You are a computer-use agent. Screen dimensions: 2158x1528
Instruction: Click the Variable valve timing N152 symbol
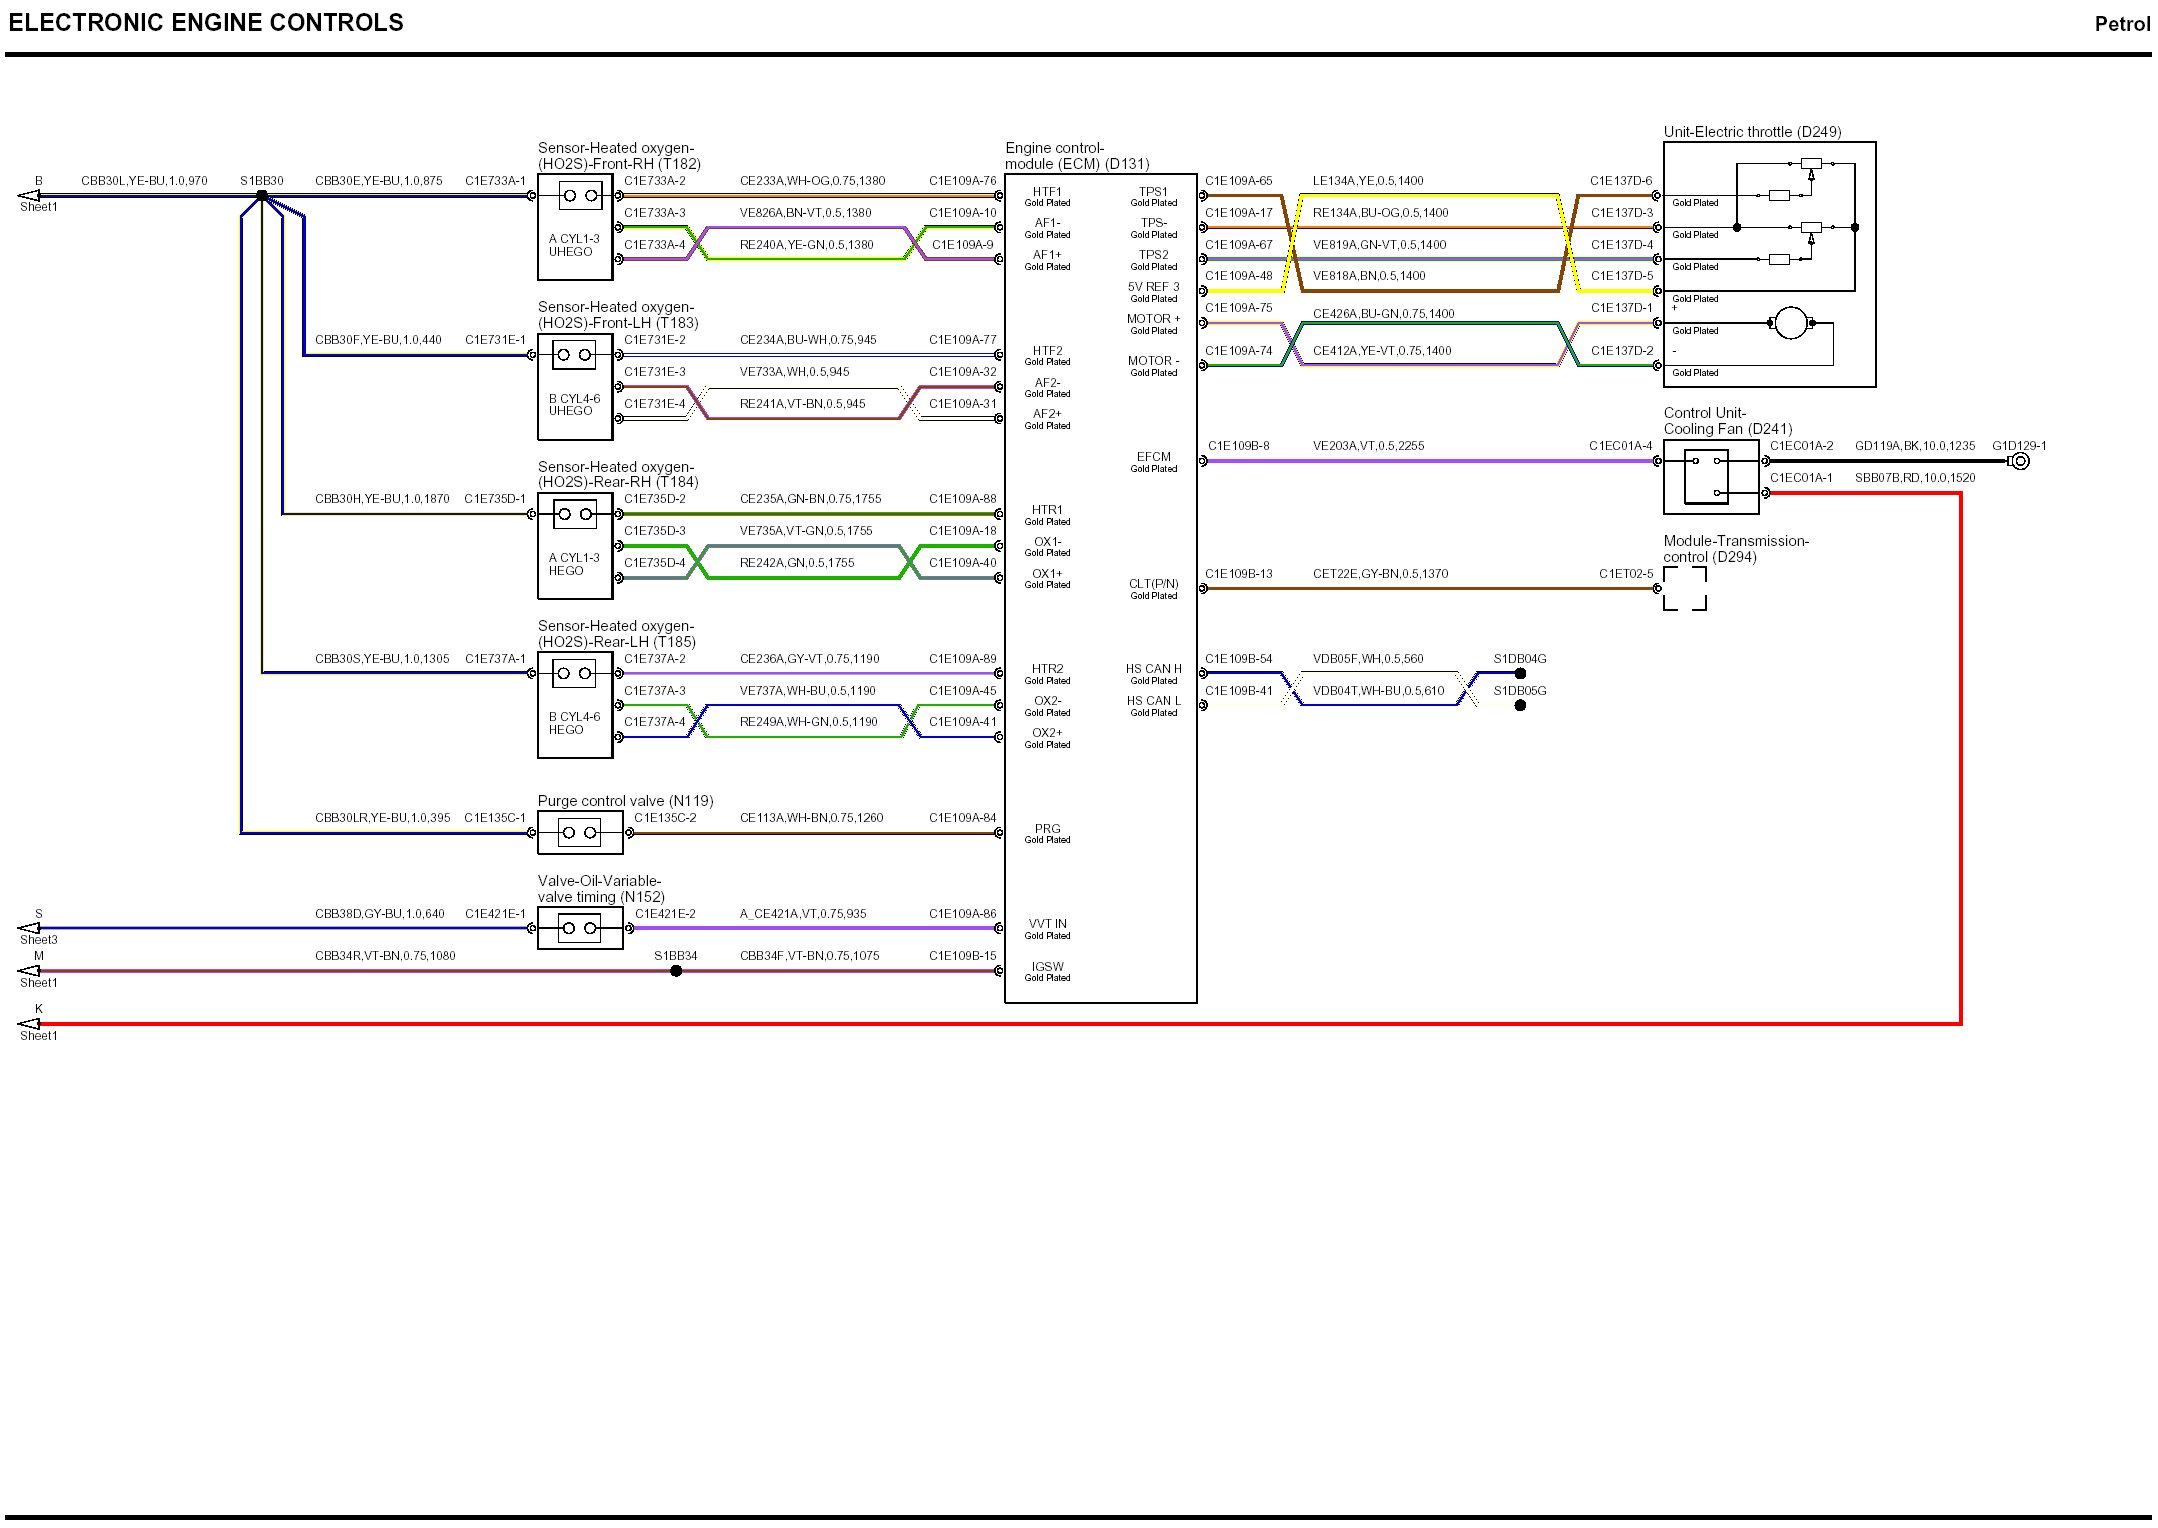pyautogui.click(x=580, y=928)
